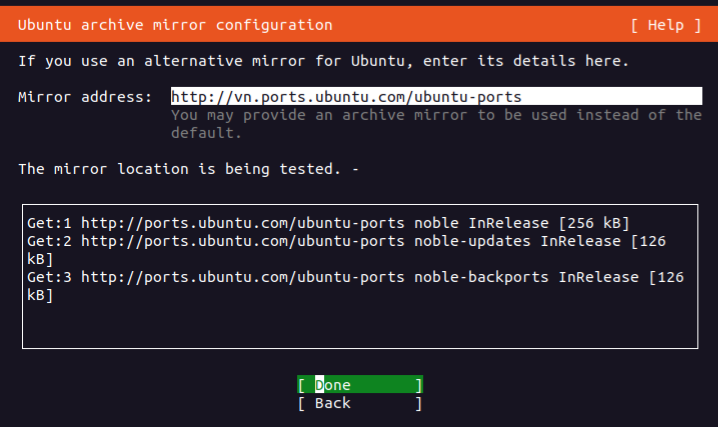Screen dimensions: 718x427
Task: Focus the Mirror address input field
Action: pyautogui.click(x=435, y=97)
